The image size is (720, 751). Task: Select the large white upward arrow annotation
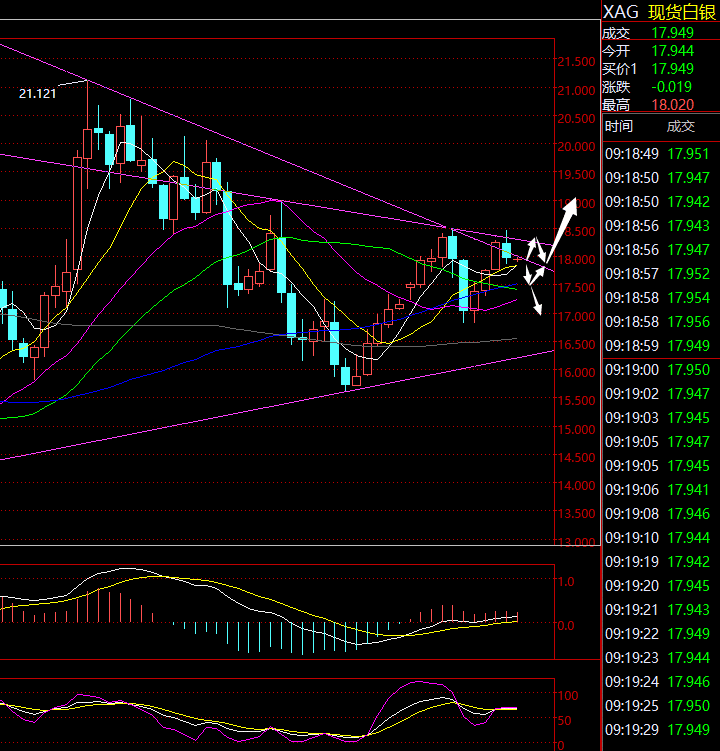565,215
